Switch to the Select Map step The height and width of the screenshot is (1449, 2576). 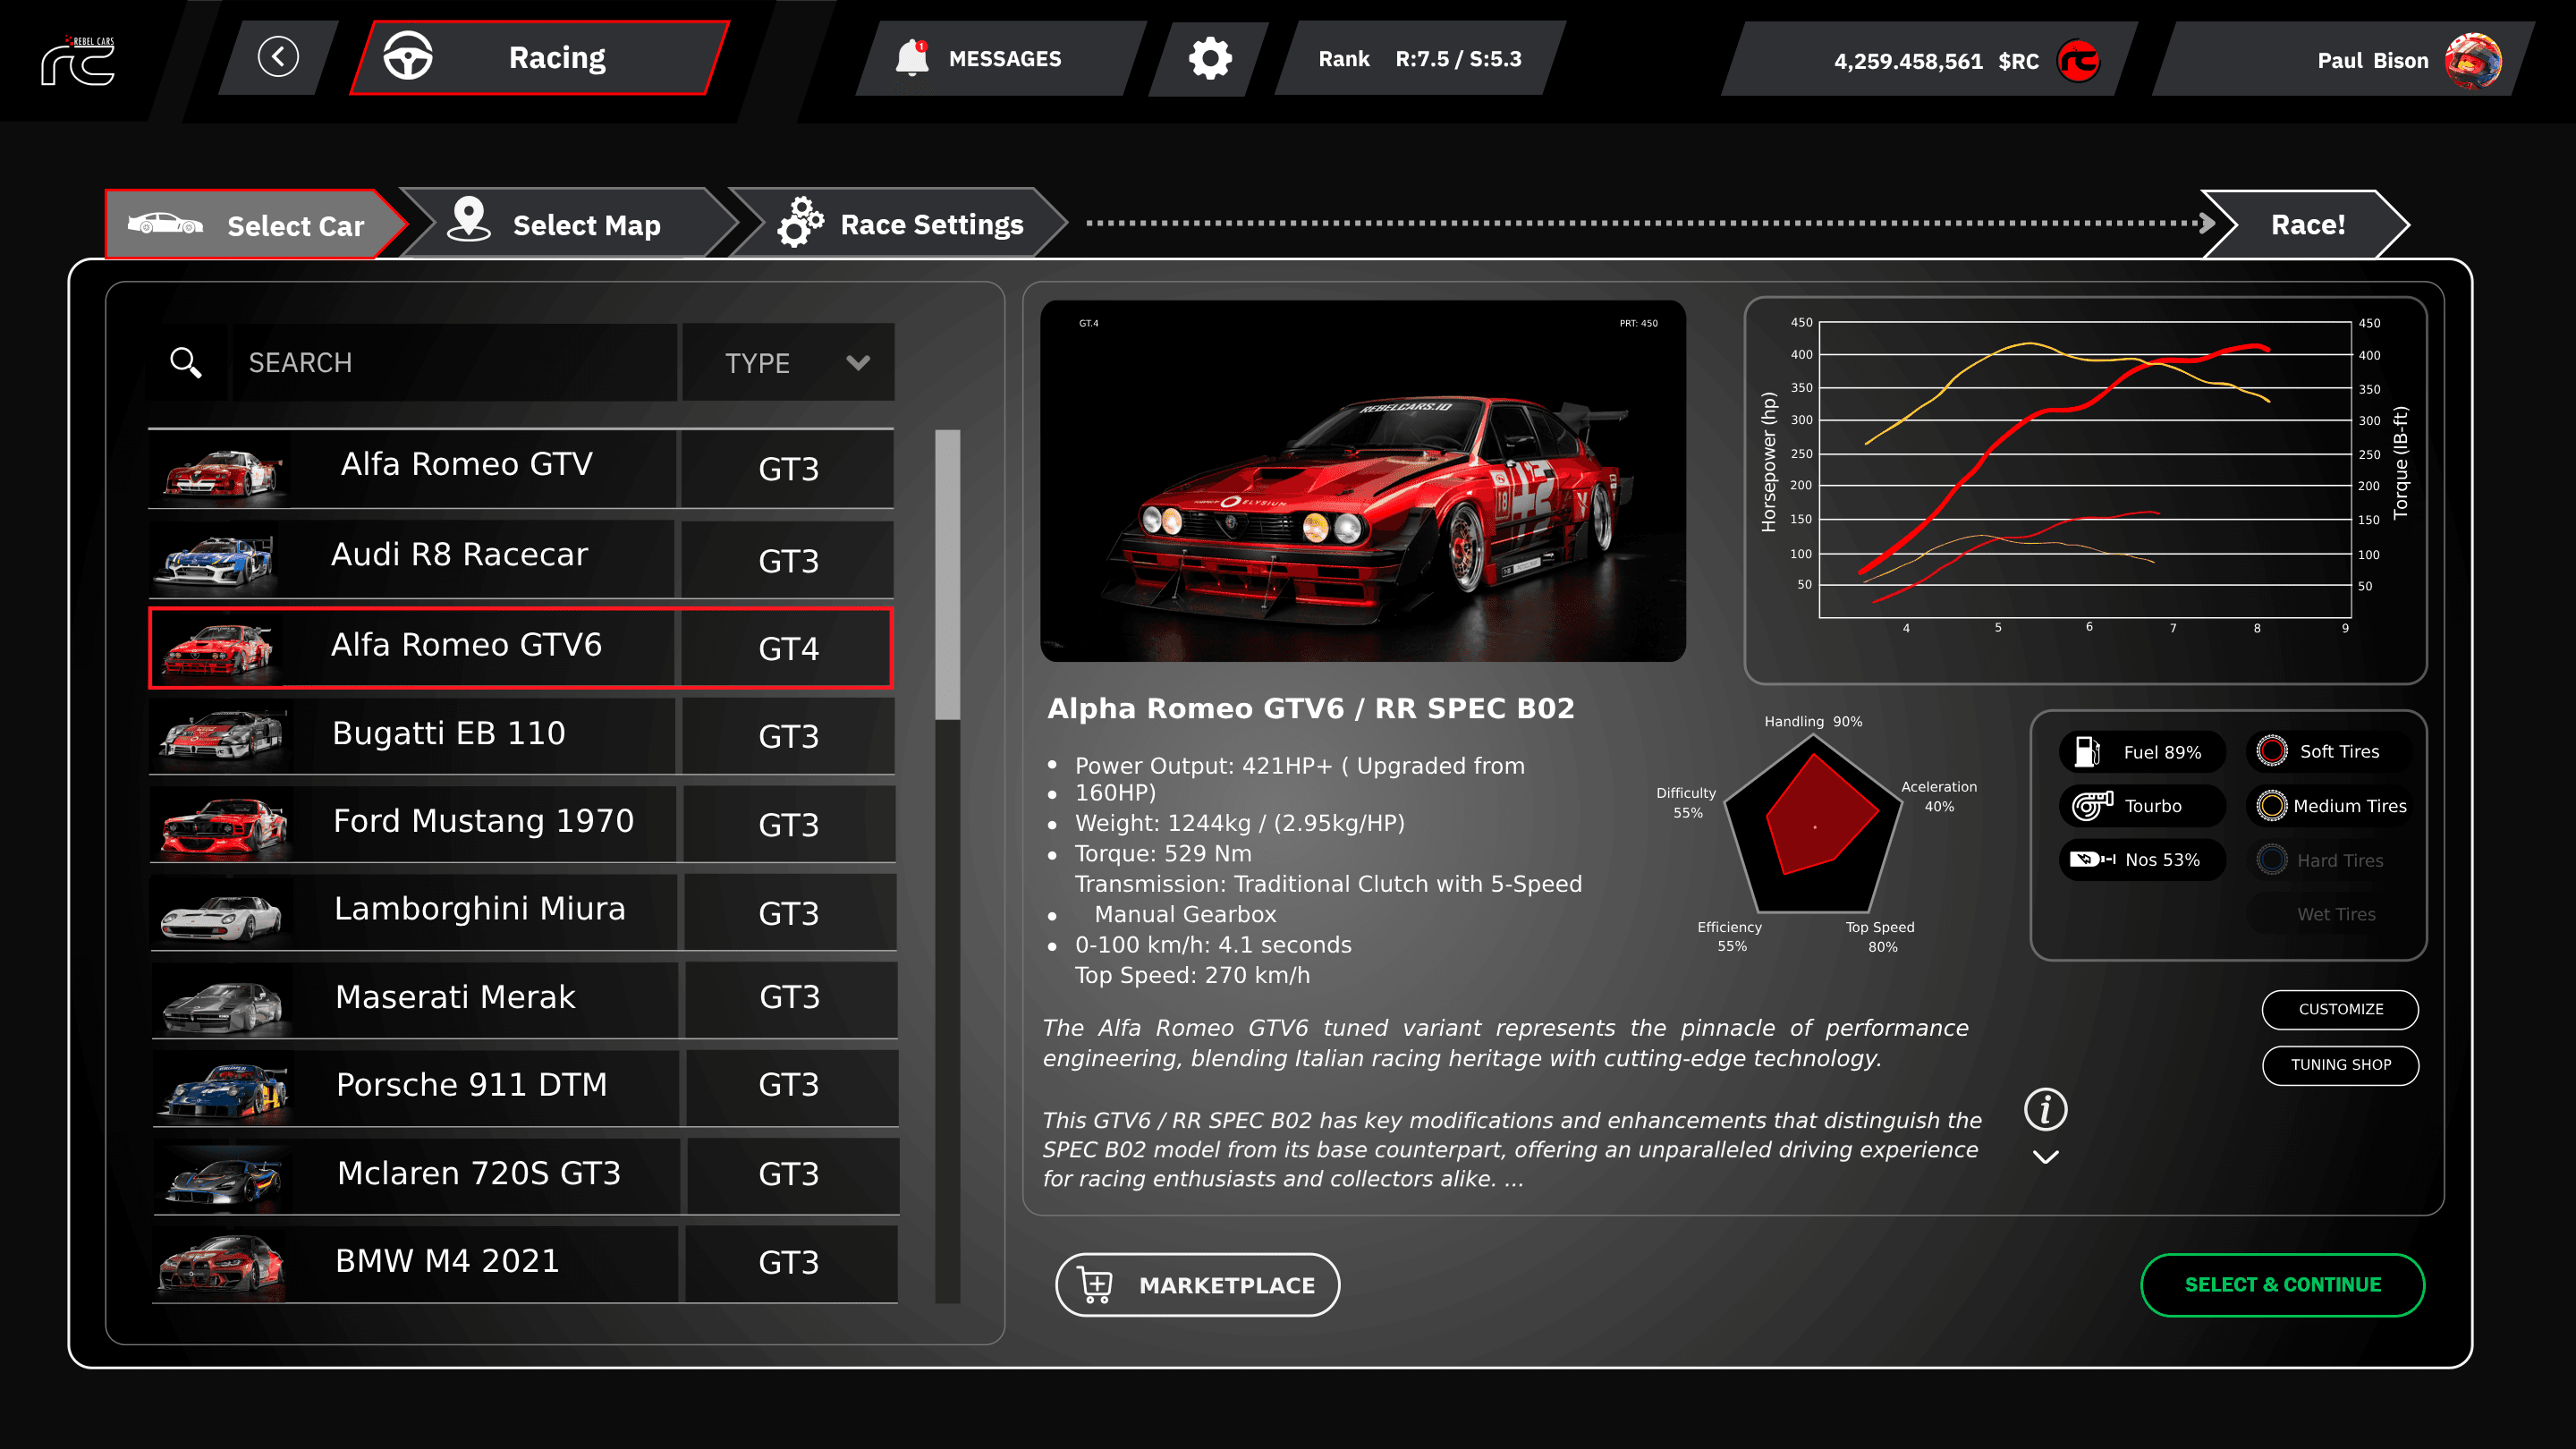(x=570, y=223)
